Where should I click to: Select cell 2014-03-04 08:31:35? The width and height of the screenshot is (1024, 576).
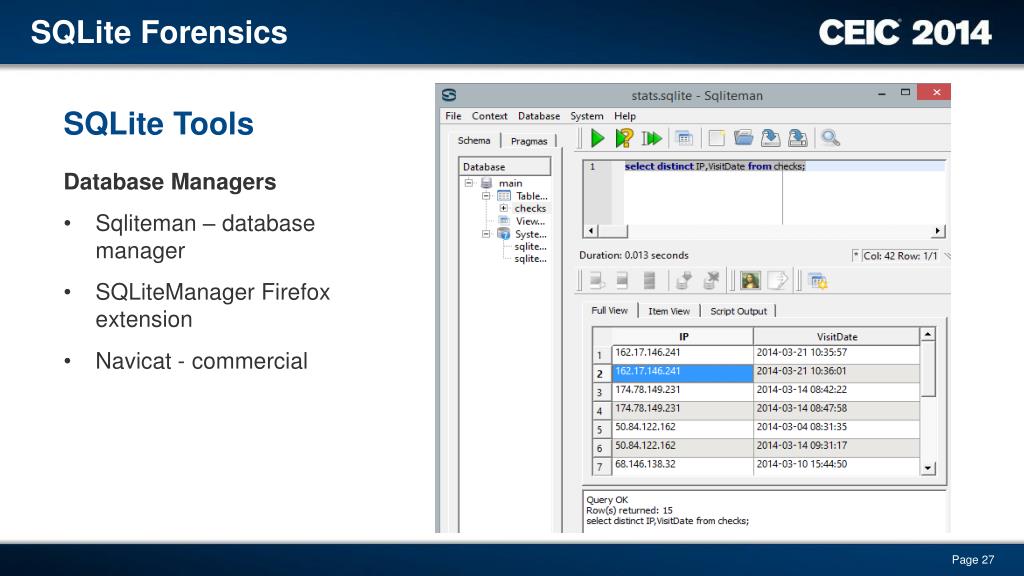(836, 427)
